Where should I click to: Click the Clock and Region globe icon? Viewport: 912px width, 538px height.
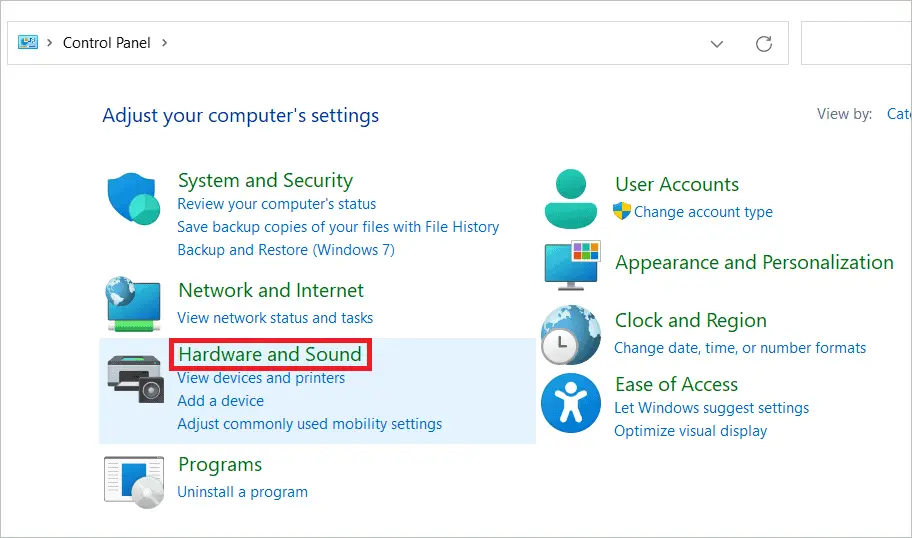click(x=571, y=334)
